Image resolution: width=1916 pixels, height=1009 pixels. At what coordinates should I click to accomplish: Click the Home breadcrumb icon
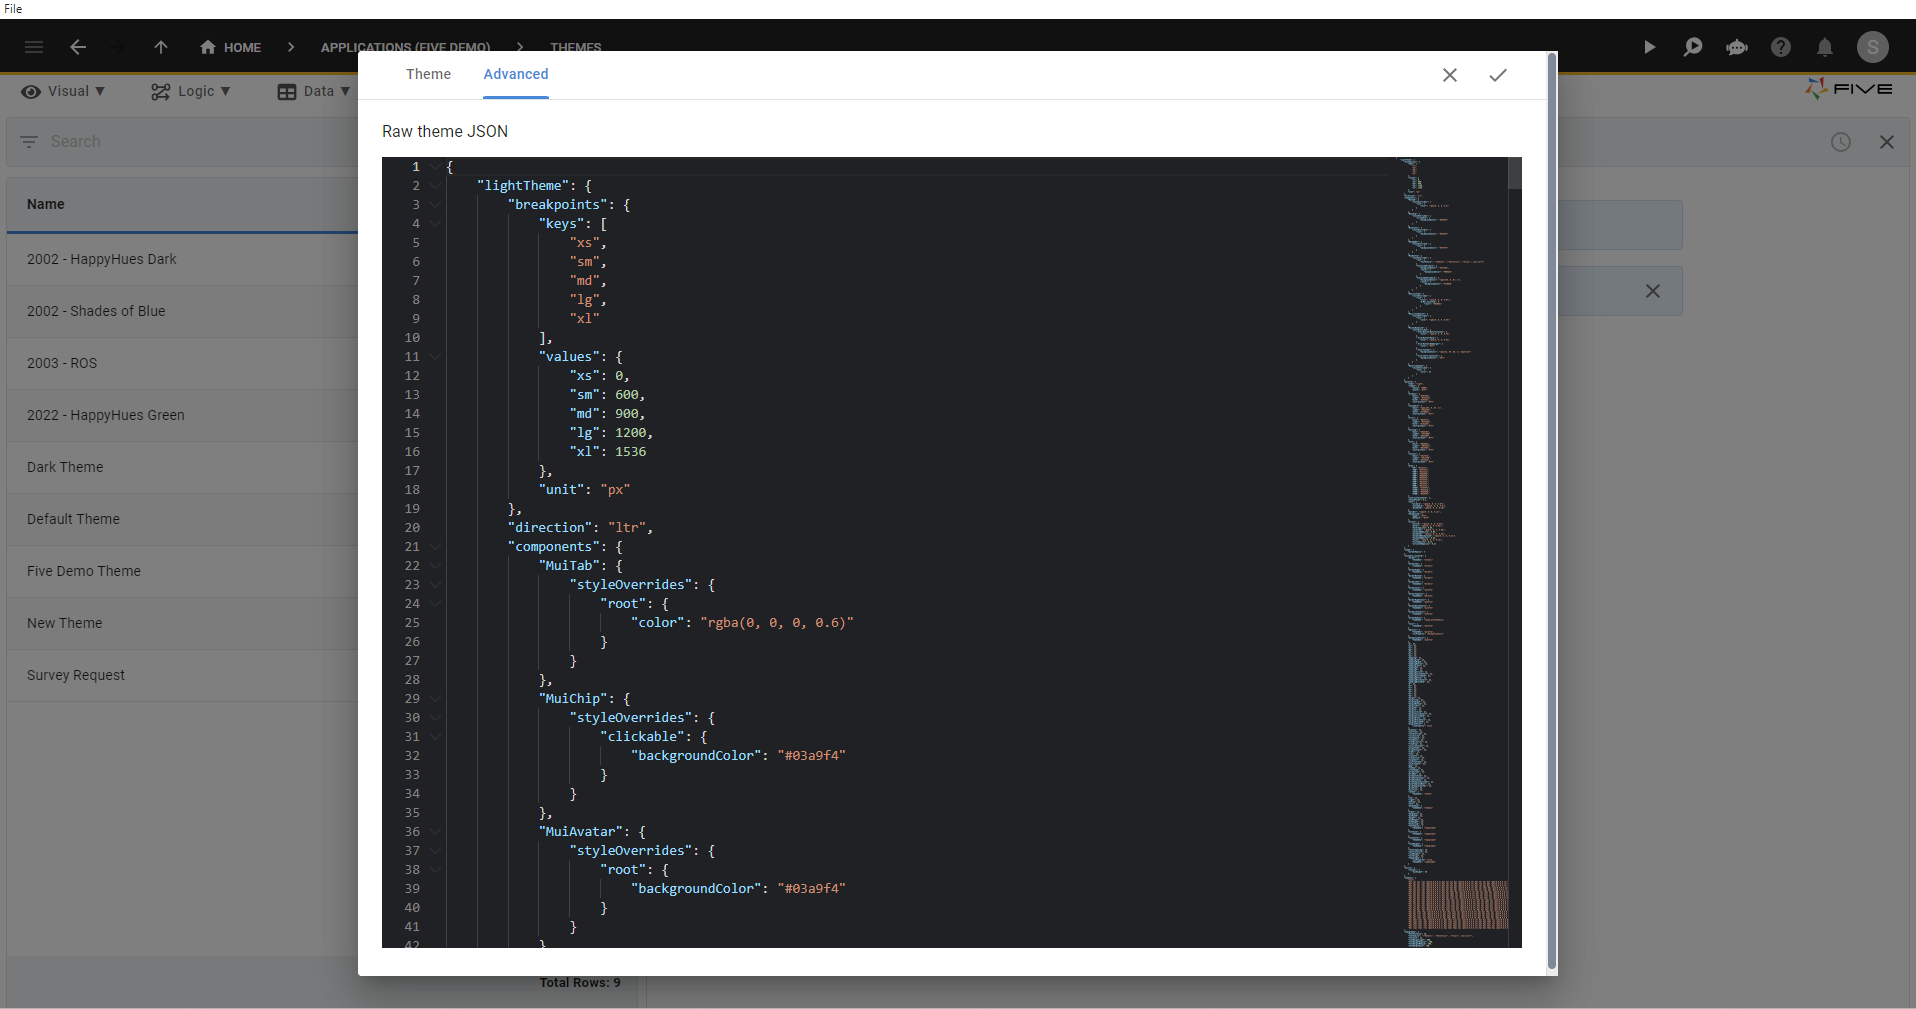pyautogui.click(x=206, y=47)
